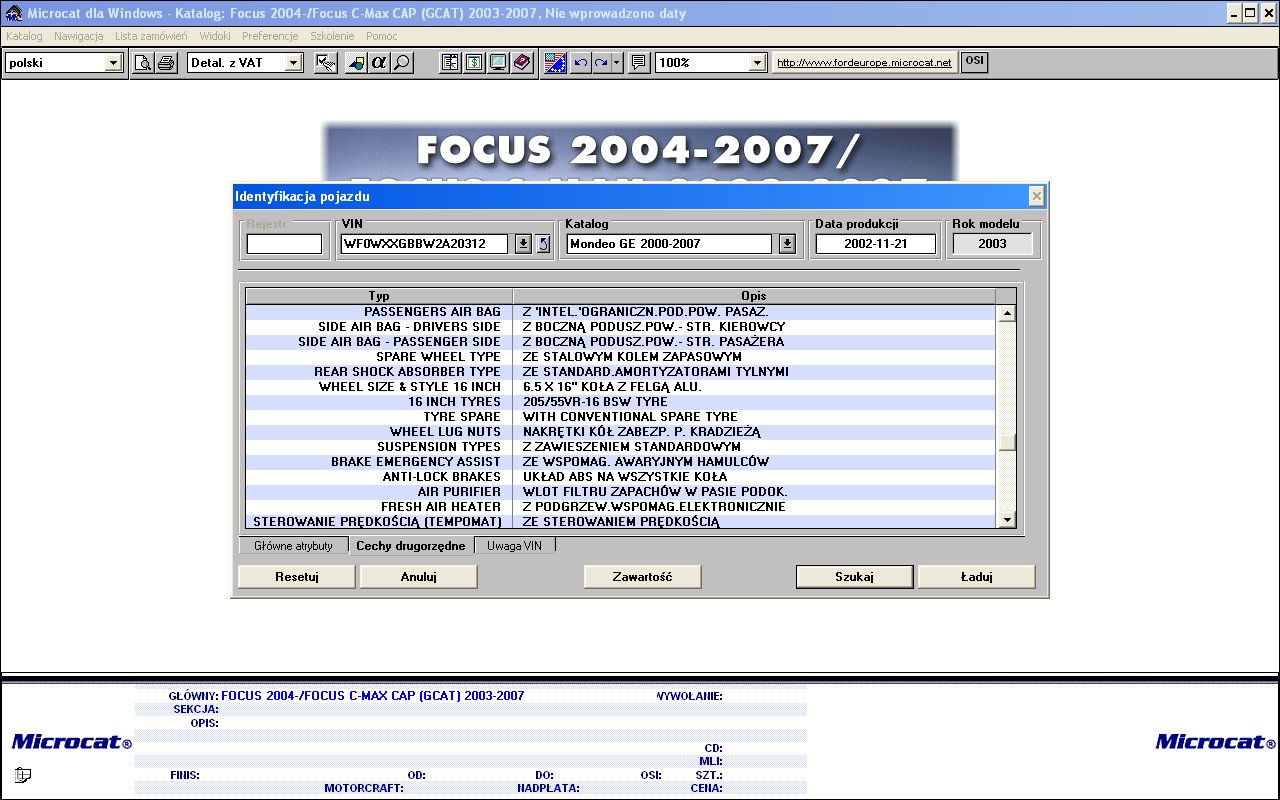1280x800 pixels.
Task: Select the BRAKE EMERGENCY ASSIST row
Action: [x=621, y=462]
